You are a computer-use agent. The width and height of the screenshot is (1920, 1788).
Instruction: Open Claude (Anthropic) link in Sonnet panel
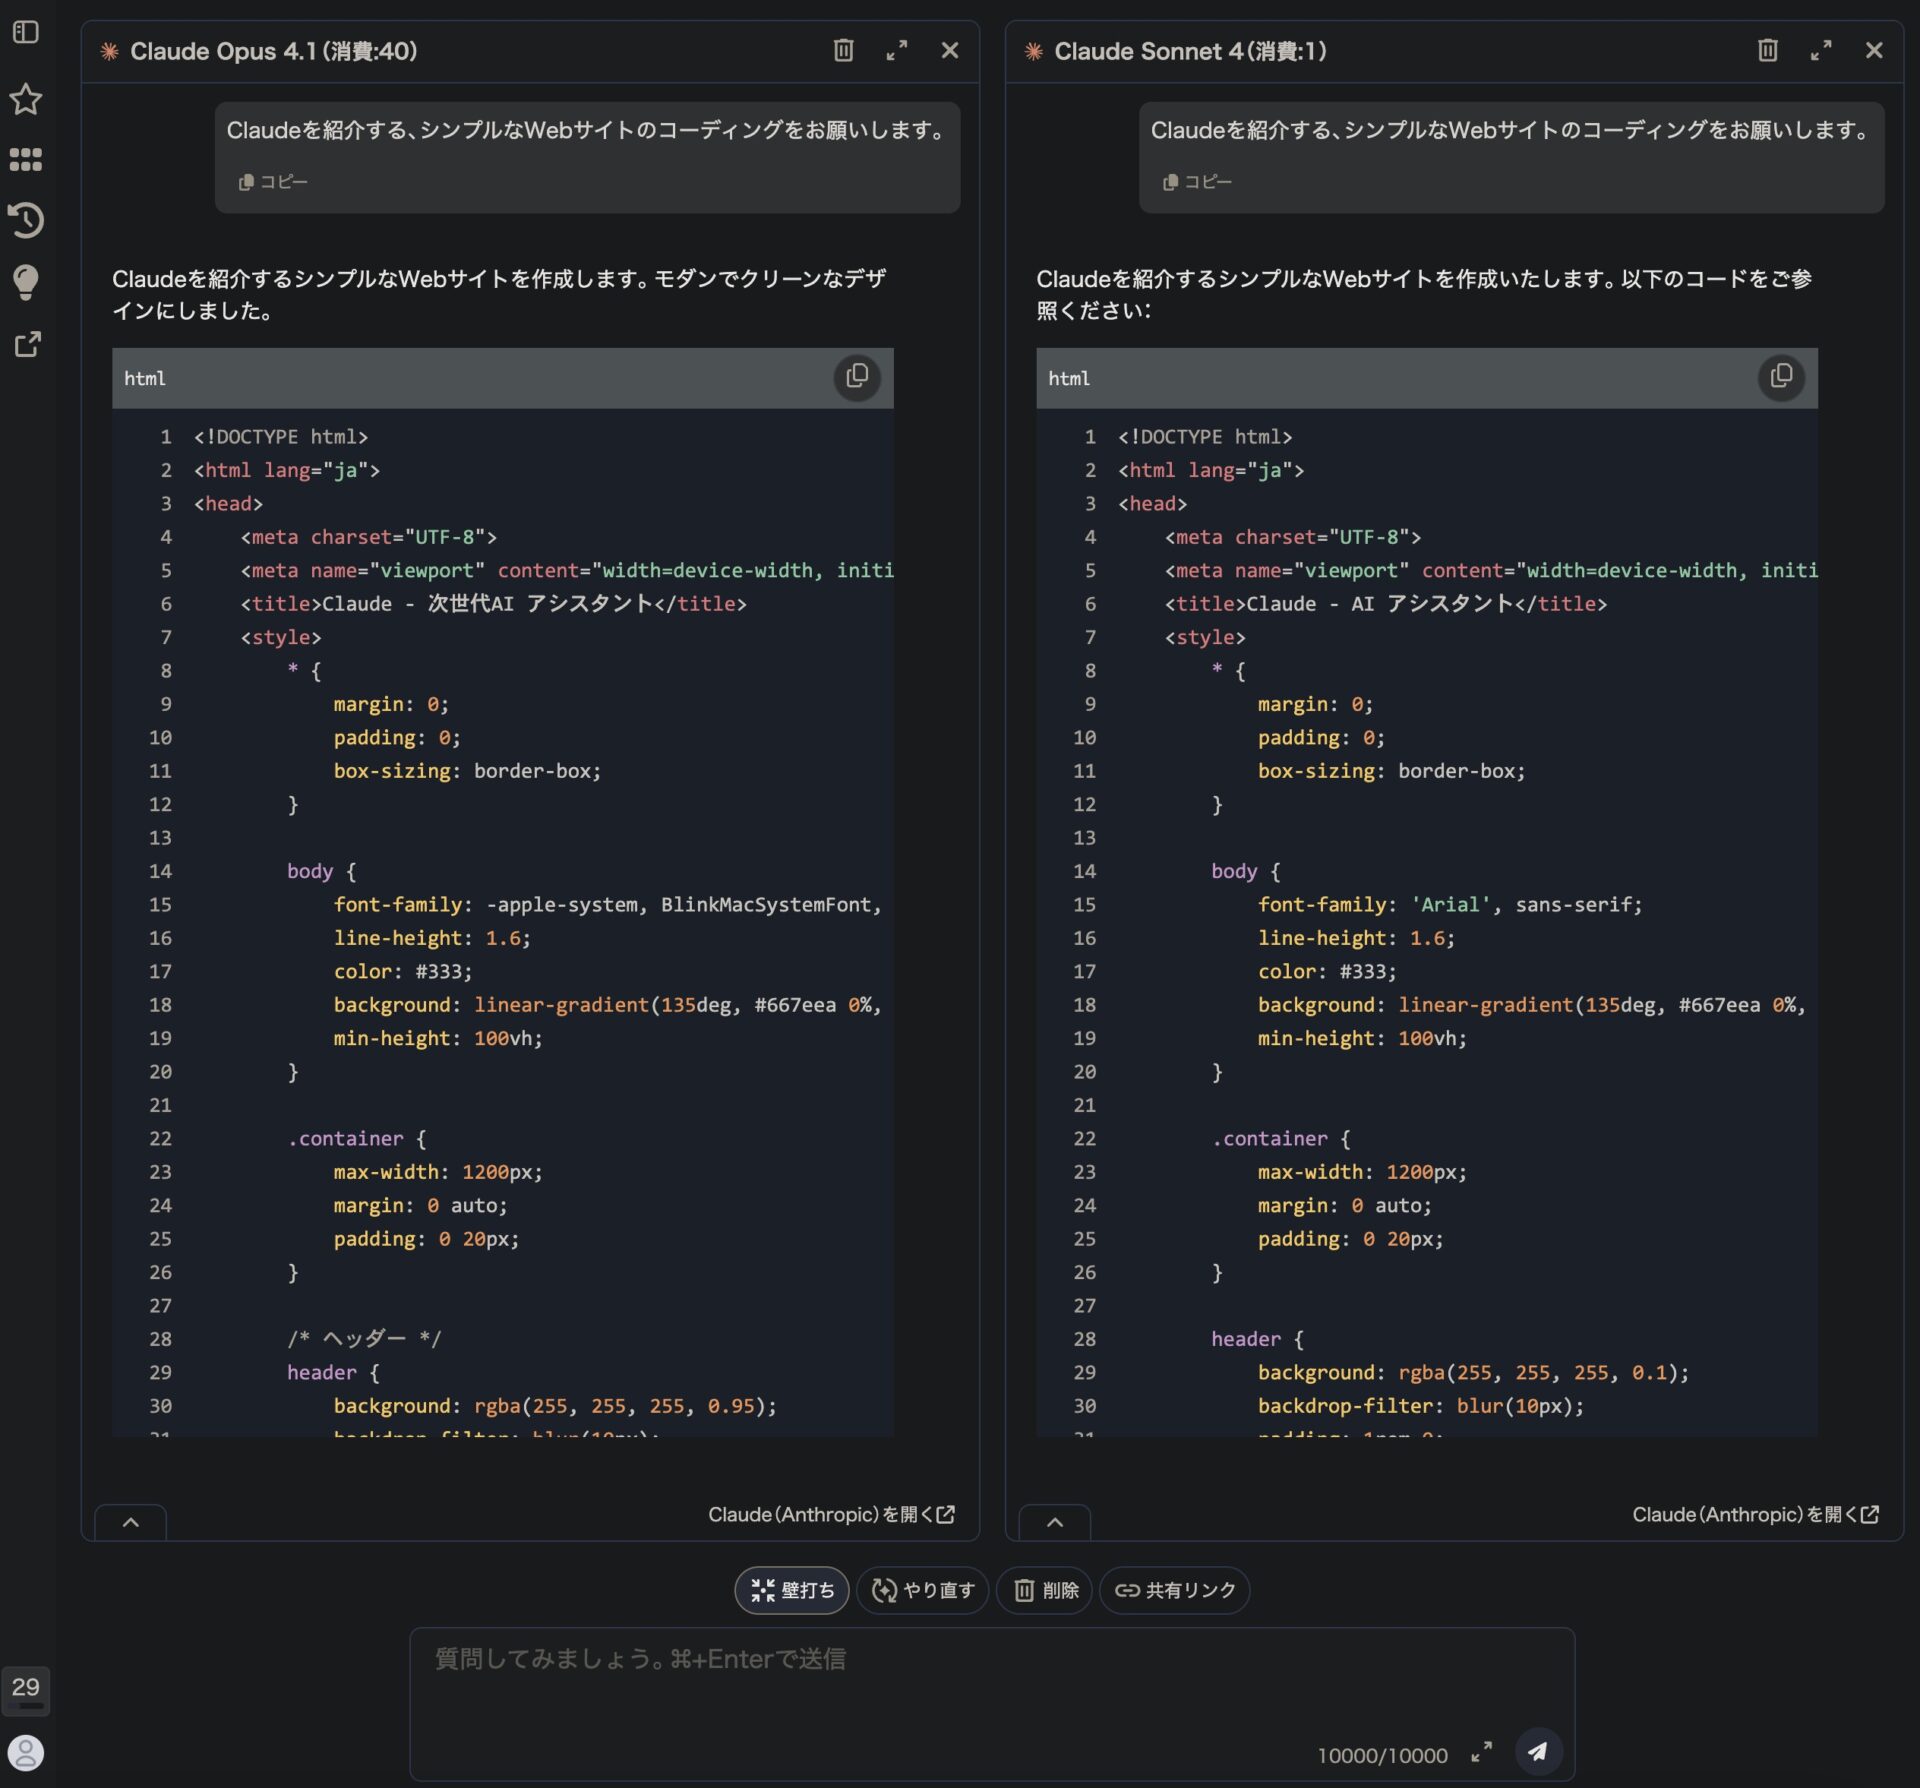pyautogui.click(x=1755, y=1514)
